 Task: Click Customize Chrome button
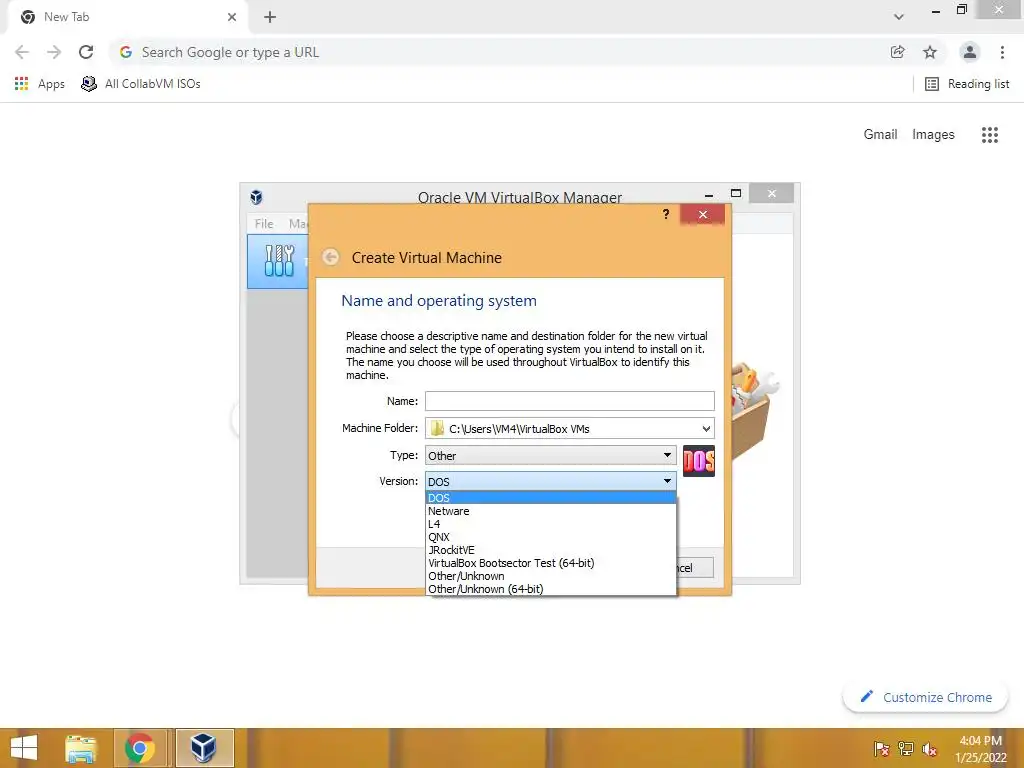pos(925,697)
